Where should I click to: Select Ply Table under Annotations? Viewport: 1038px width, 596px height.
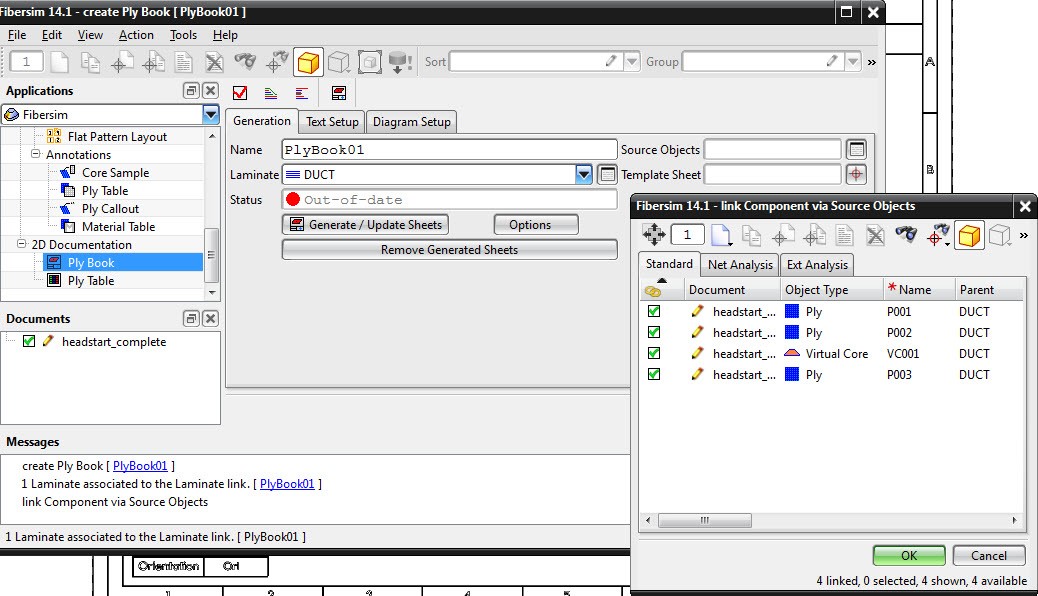point(104,191)
